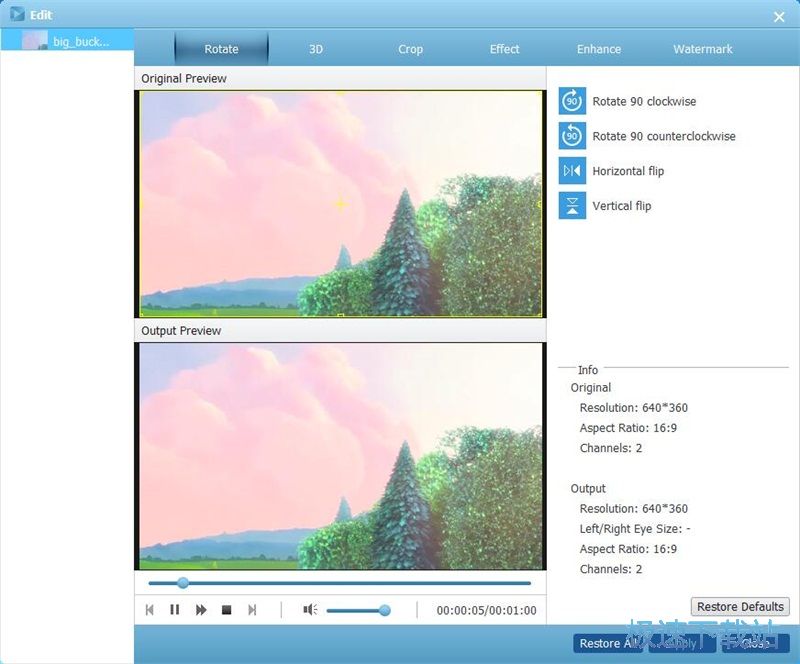Click the playback progress slider handle

183,583
